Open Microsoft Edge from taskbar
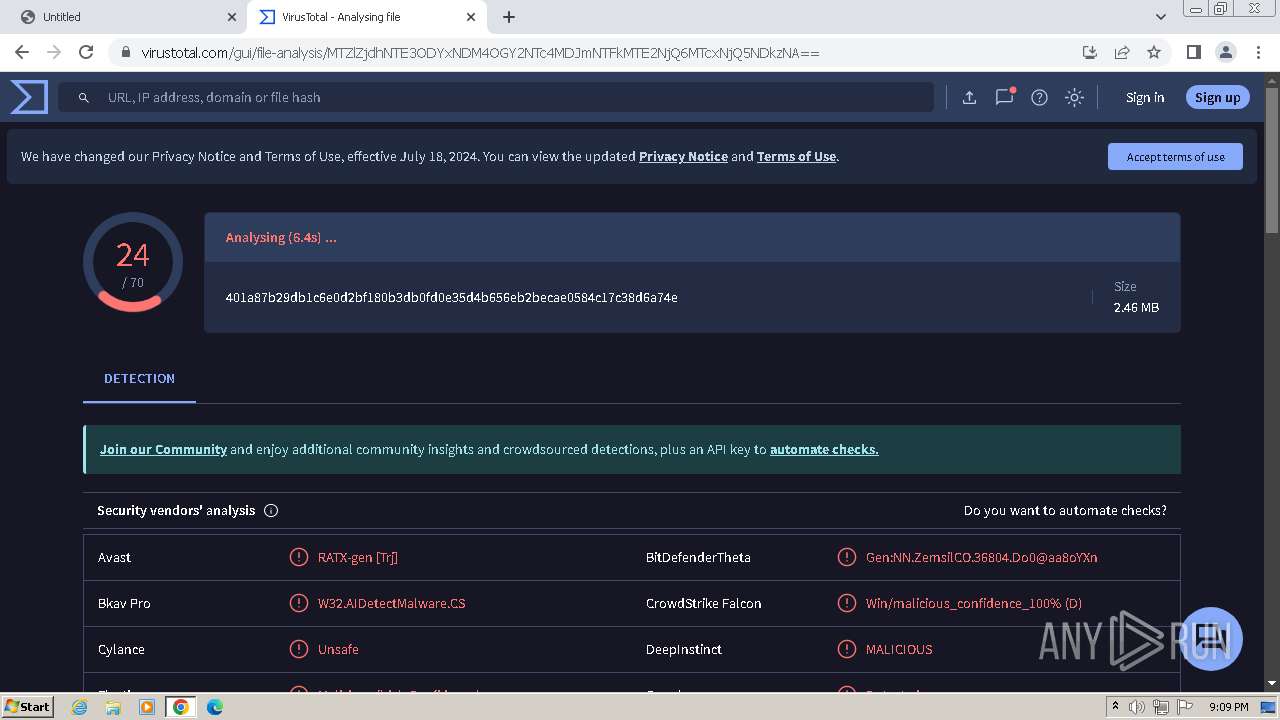 coord(214,707)
